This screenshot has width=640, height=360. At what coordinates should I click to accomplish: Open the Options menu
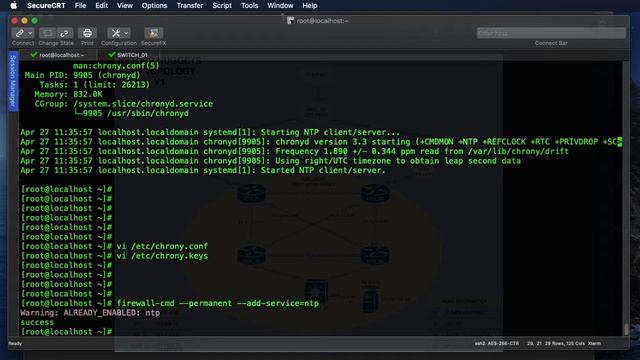pos(154,6)
